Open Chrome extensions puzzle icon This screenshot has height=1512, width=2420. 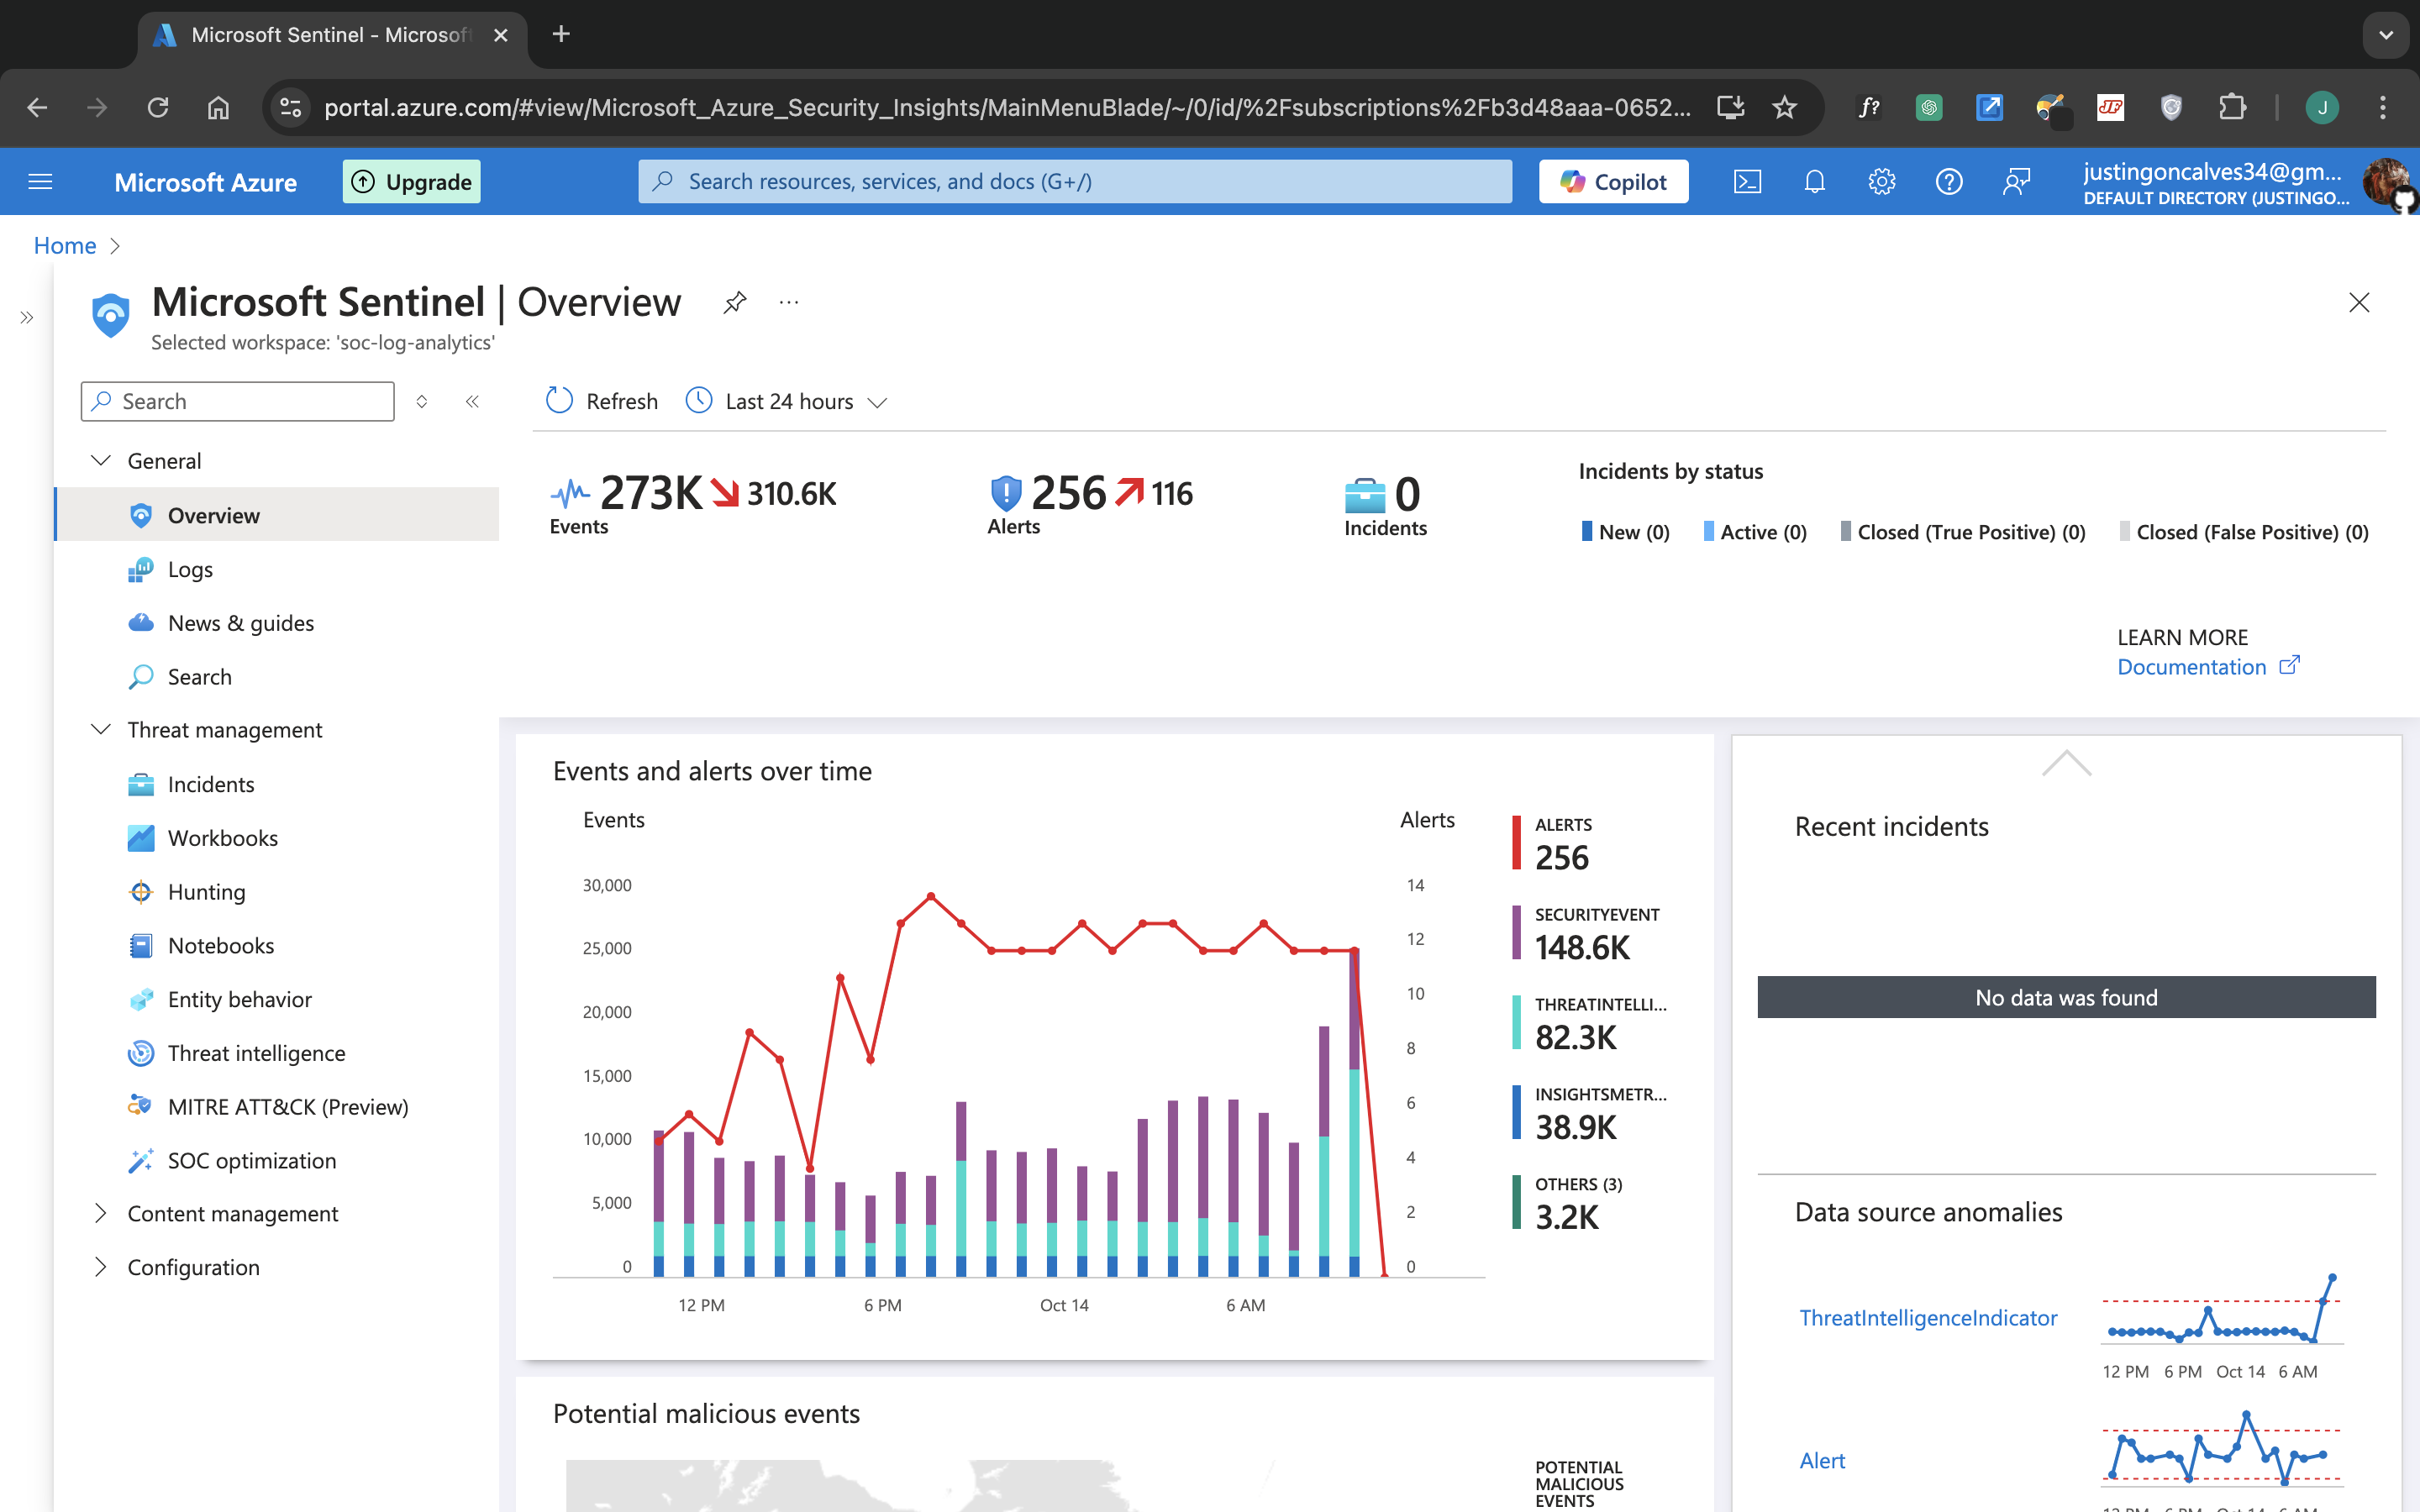[2232, 107]
